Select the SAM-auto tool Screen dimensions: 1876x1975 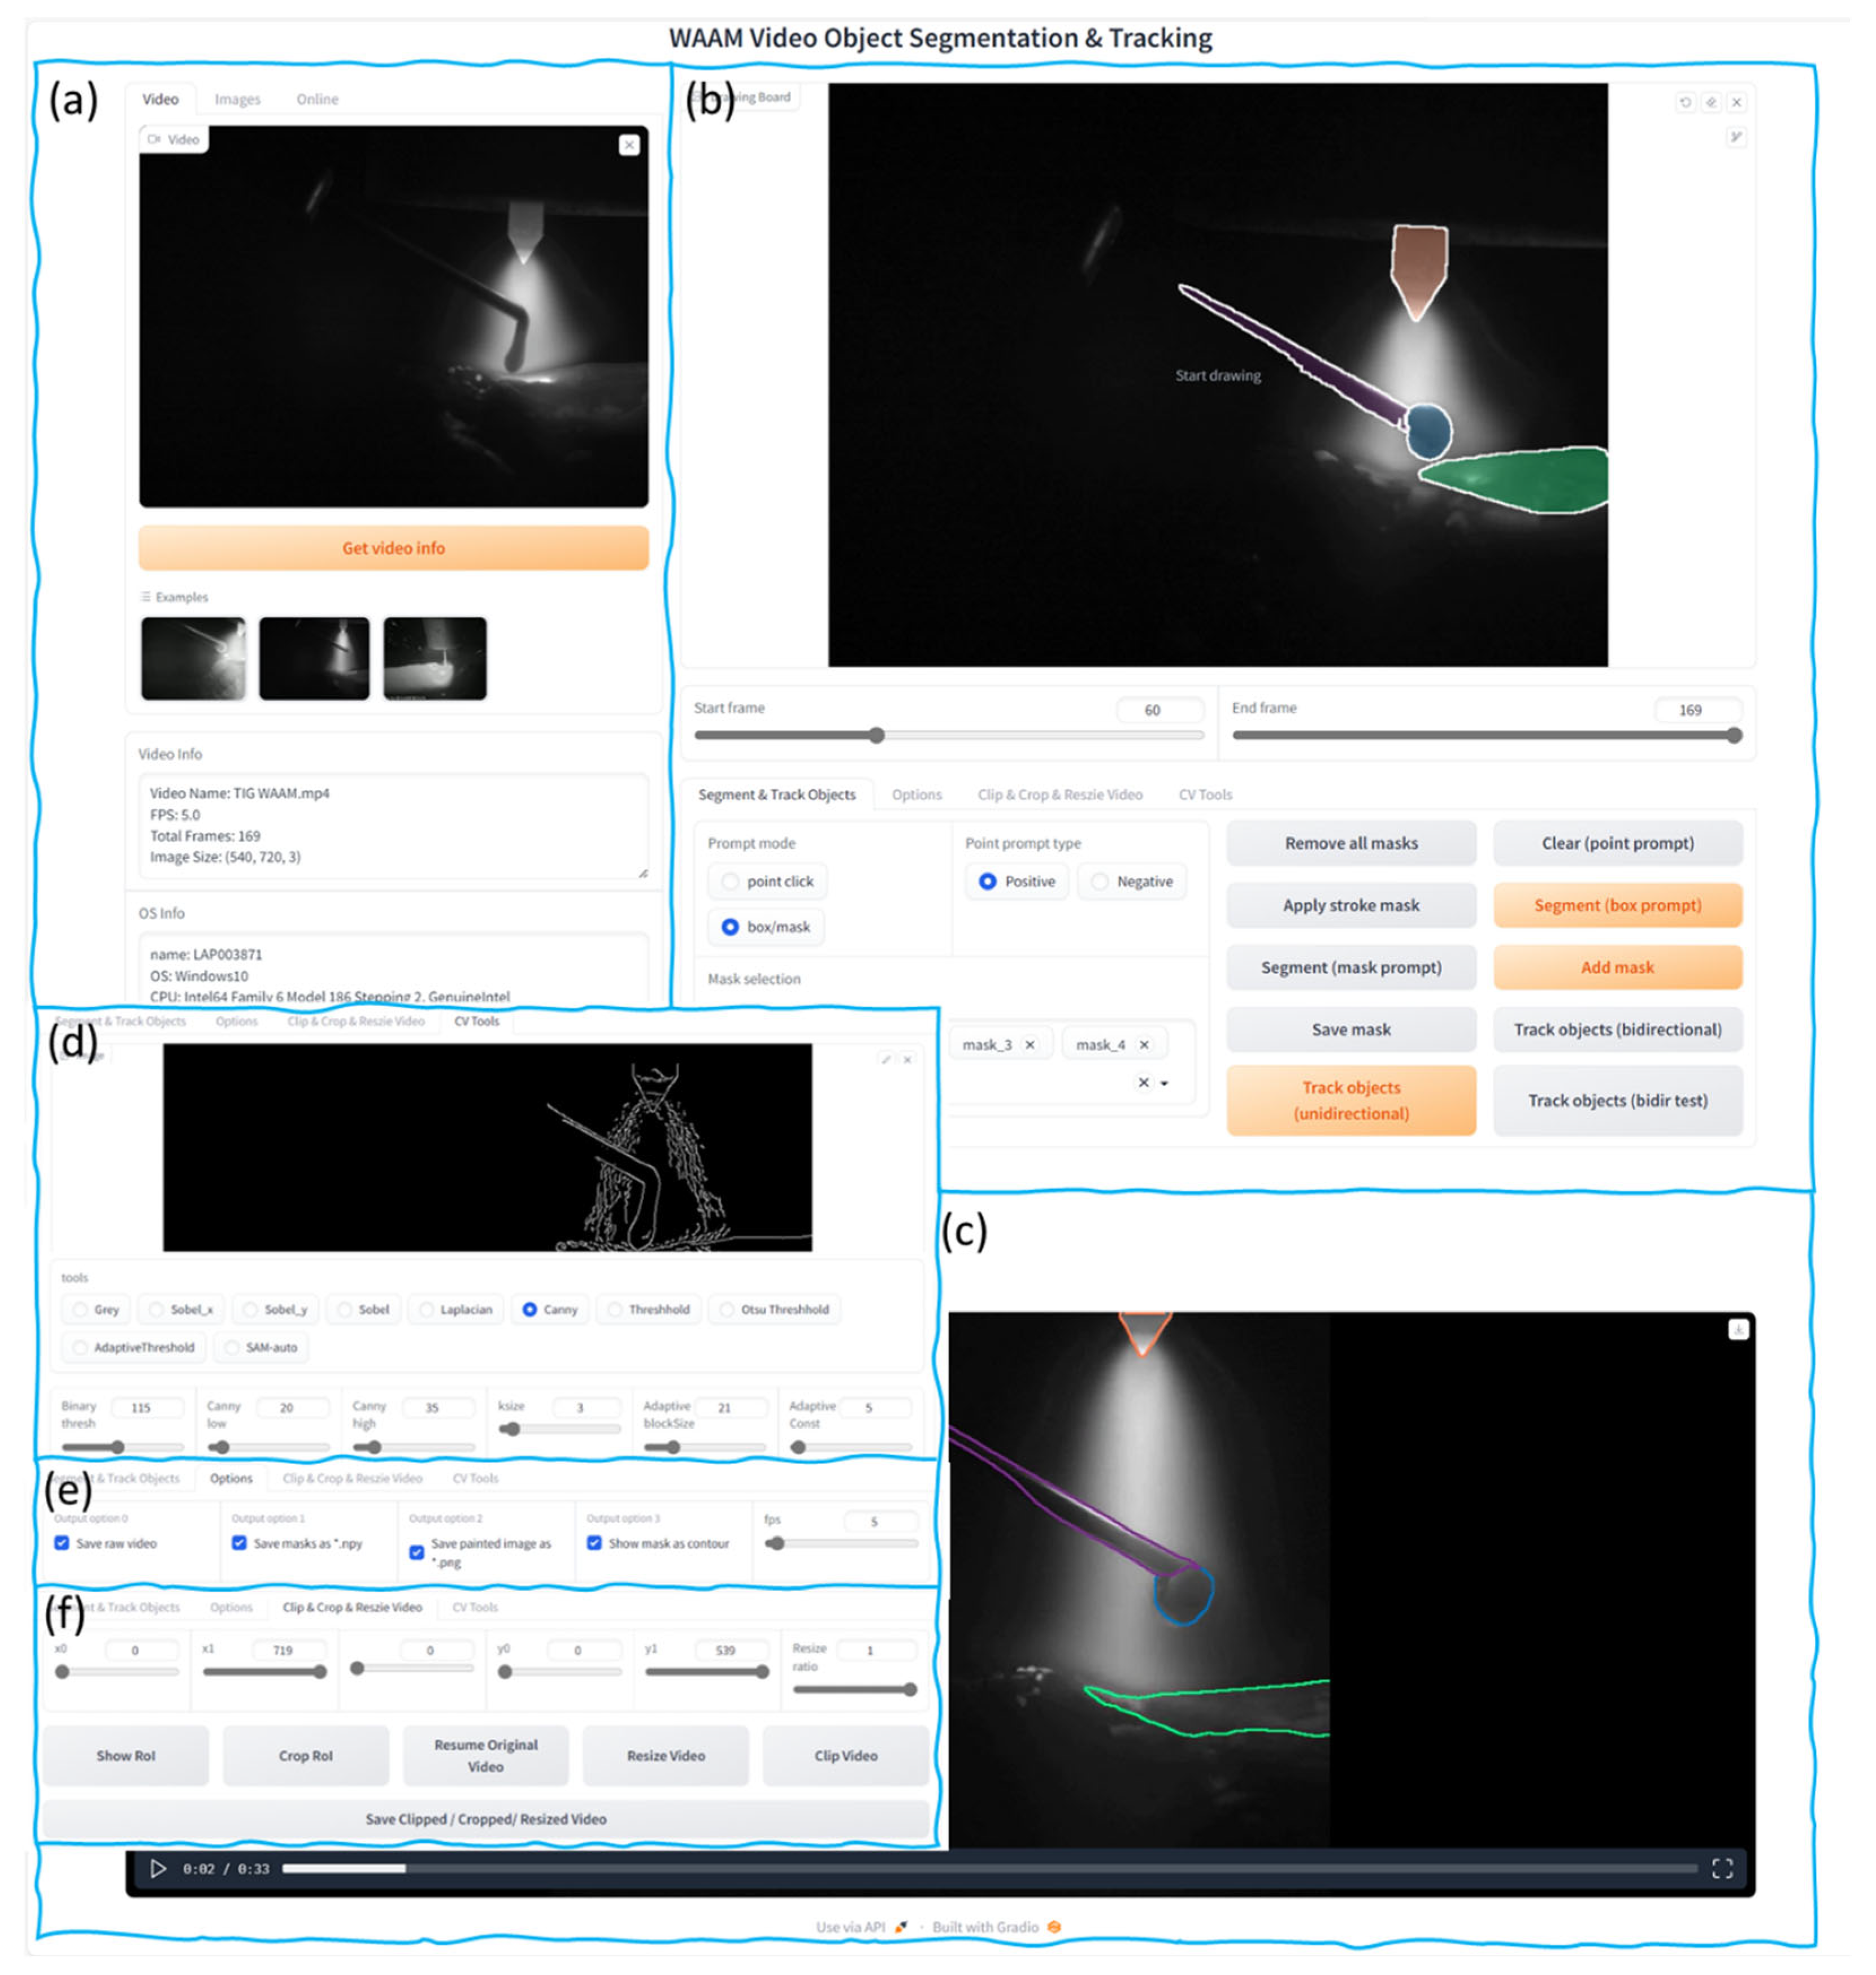click(x=260, y=1347)
